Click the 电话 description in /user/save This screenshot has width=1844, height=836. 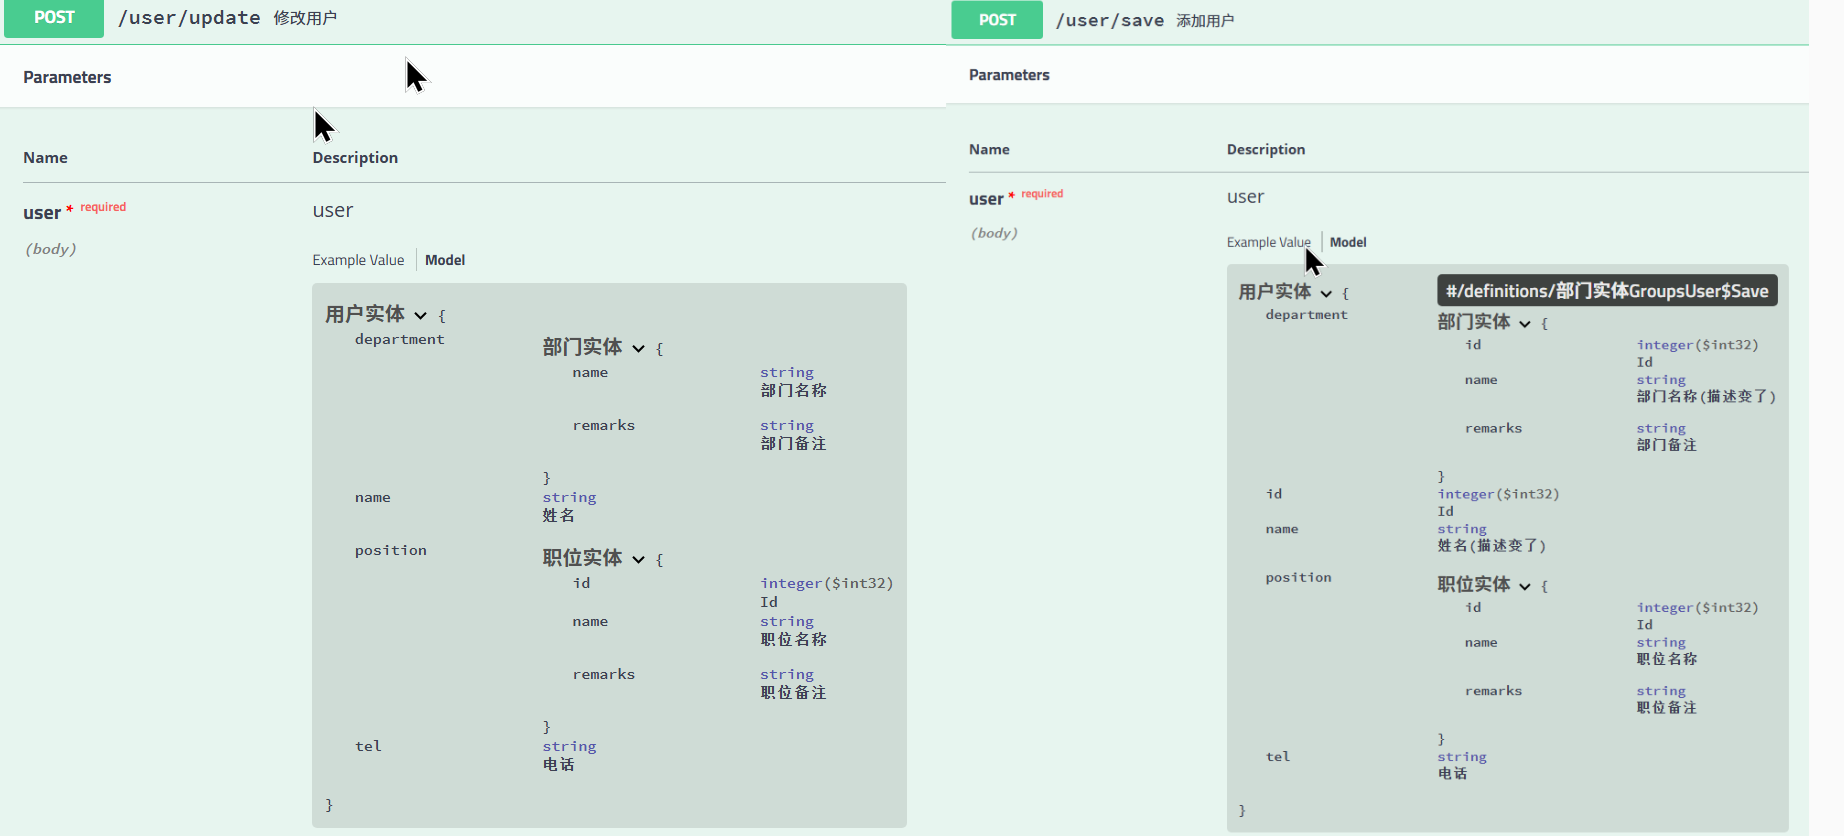coord(1452,773)
